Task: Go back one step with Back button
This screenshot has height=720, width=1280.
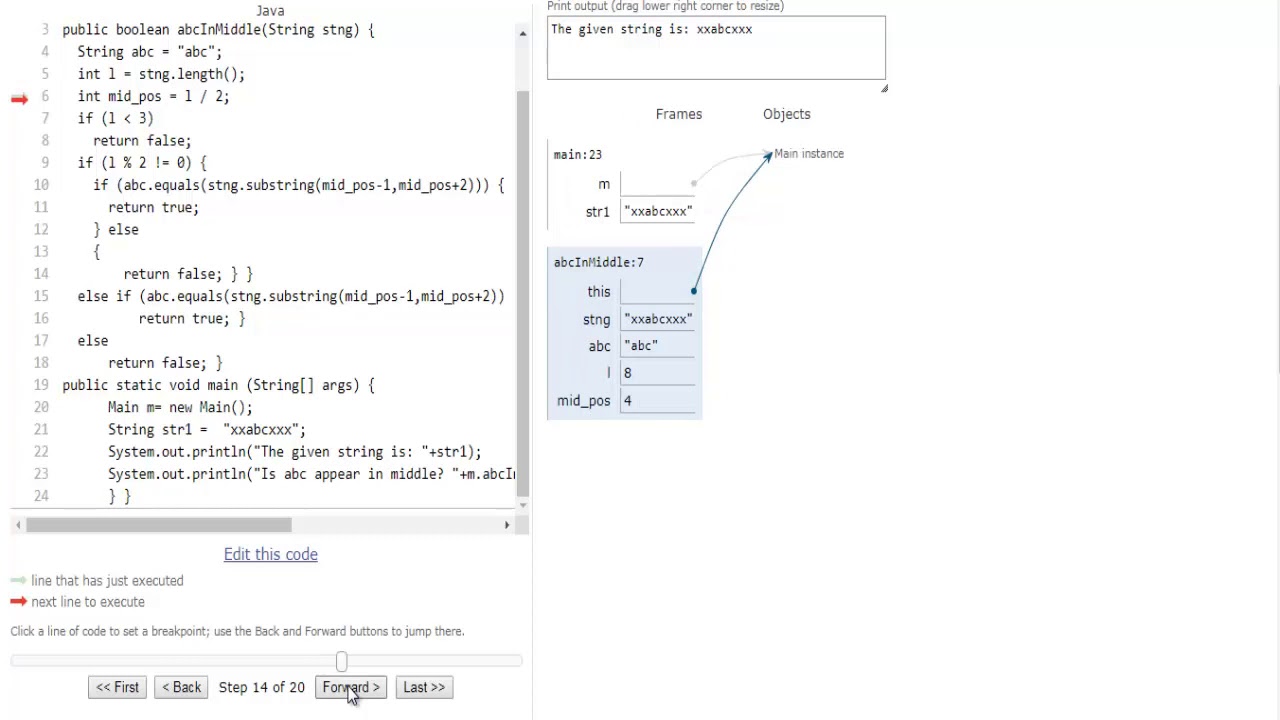Action: click(181, 687)
